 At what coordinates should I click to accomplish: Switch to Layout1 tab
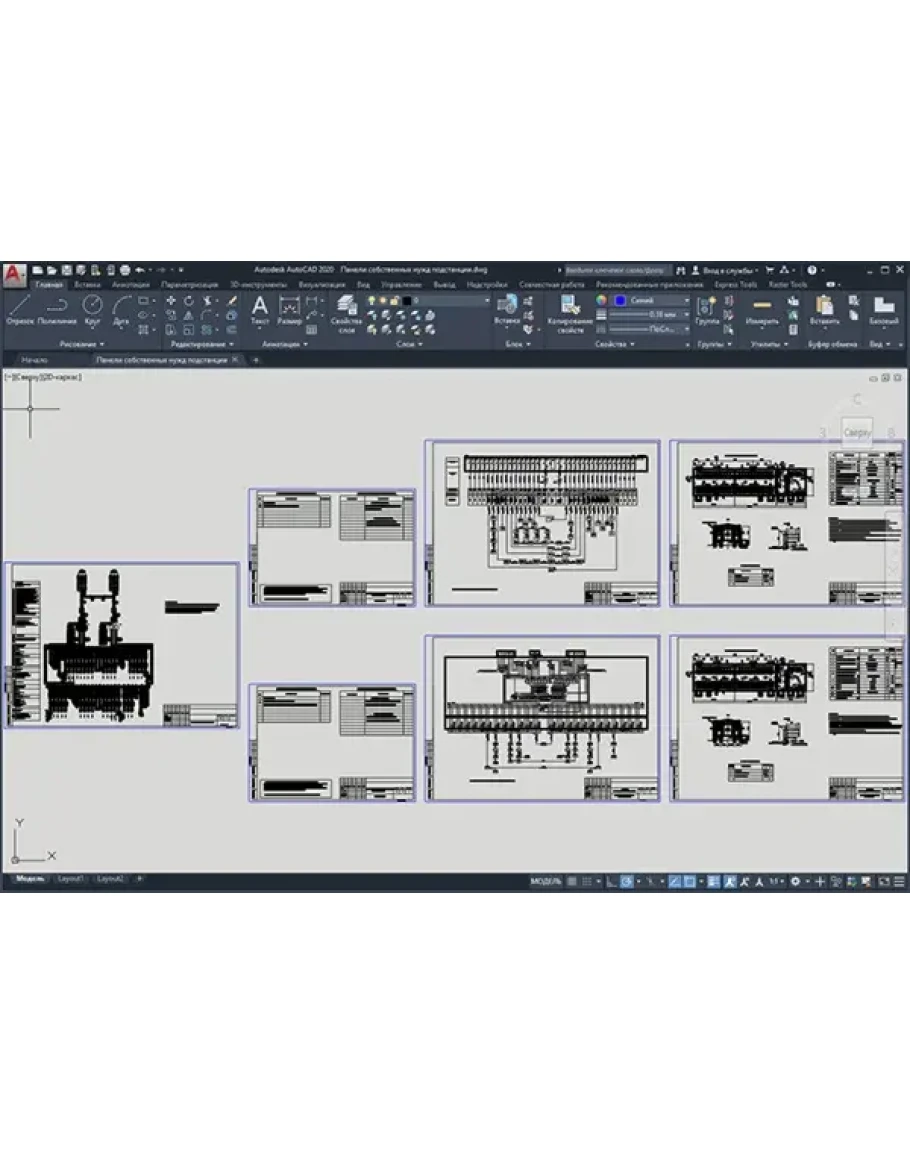click(x=70, y=878)
